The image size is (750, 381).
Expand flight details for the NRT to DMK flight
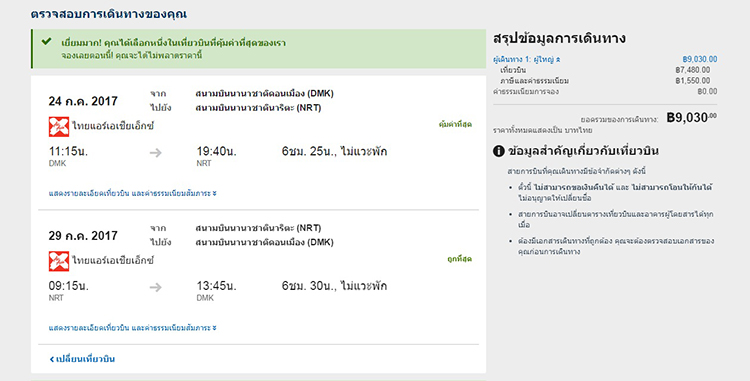coord(132,328)
